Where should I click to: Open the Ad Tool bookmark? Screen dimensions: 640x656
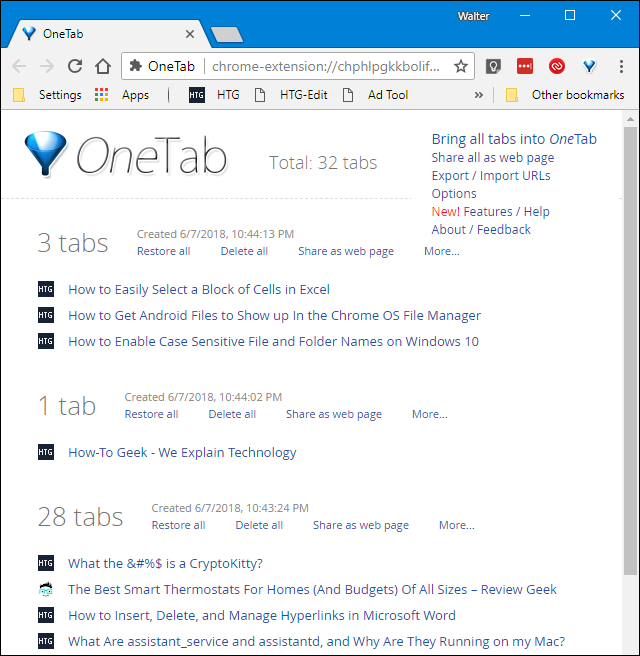(x=375, y=95)
